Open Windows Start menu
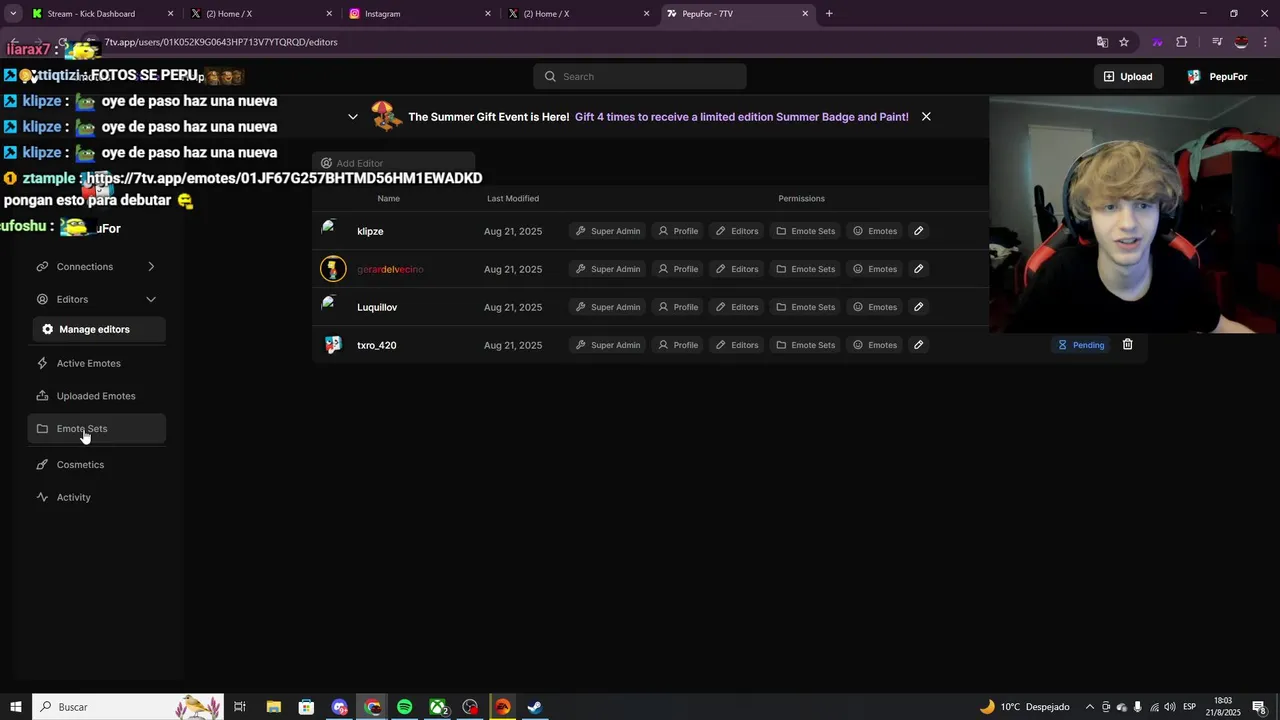This screenshot has width=1280, height=720. click(15, 707)
